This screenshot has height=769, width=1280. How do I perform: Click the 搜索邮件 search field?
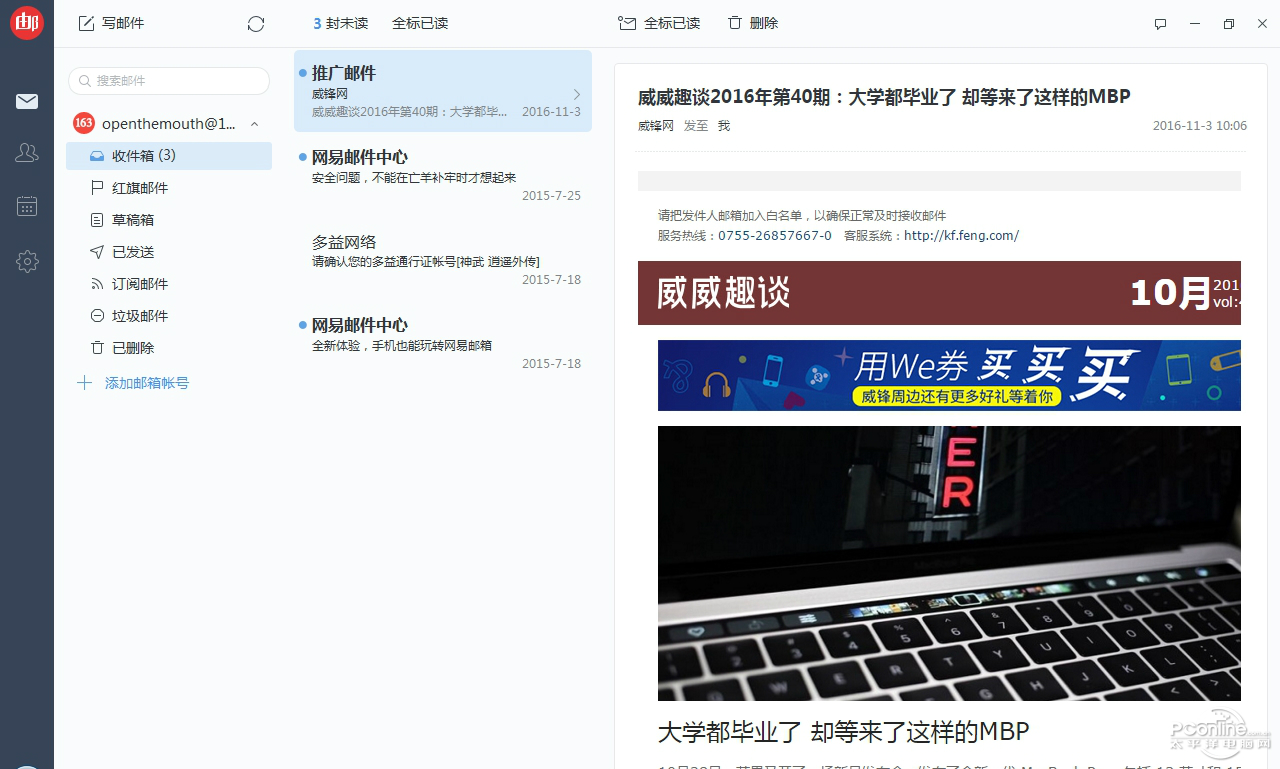click(x=169, y=81)
